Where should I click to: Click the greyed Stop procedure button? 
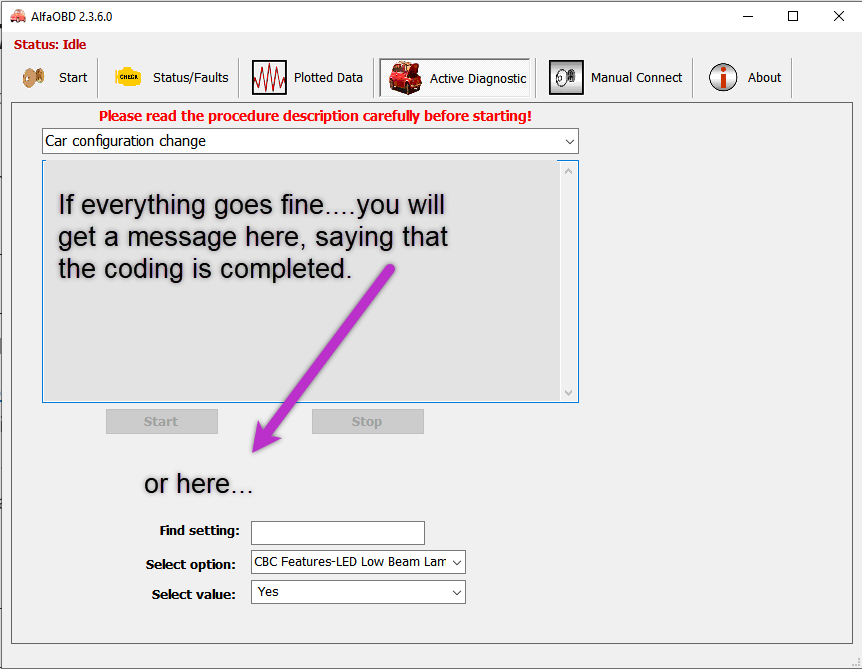(x=367, y=422)
